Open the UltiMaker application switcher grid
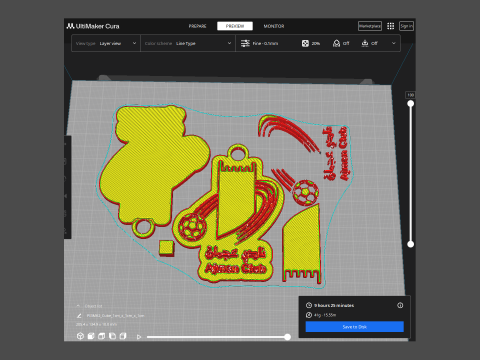Screen dimensions: 480x360 [391, 26]
